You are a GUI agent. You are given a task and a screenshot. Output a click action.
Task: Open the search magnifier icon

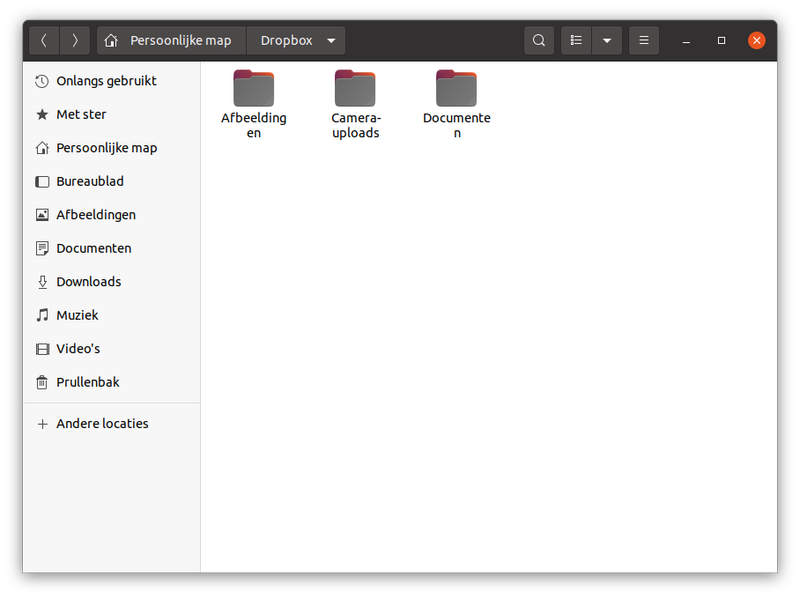pos(539,41)
